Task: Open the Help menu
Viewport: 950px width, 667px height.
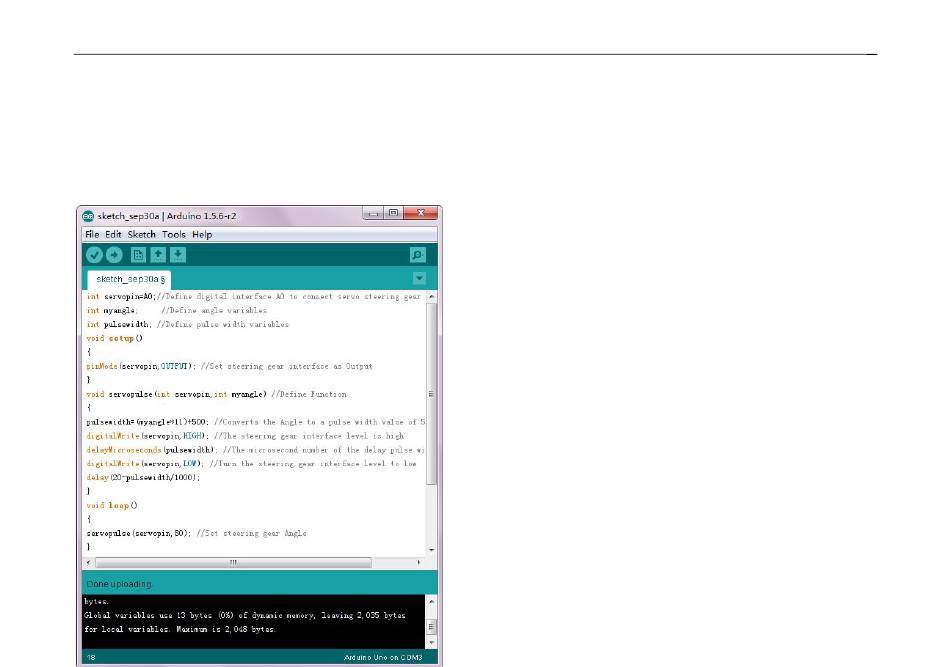Action: tap(202, 234)
